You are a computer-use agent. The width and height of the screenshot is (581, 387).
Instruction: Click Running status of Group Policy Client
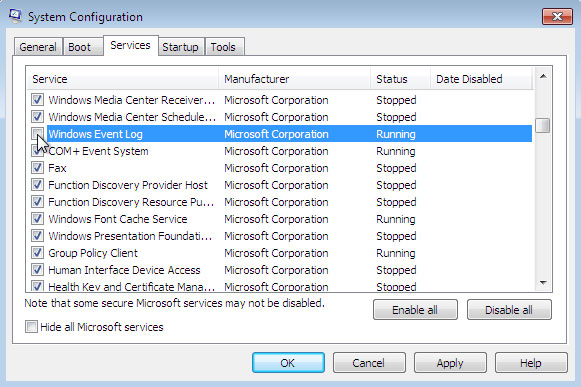click(396, 253)
